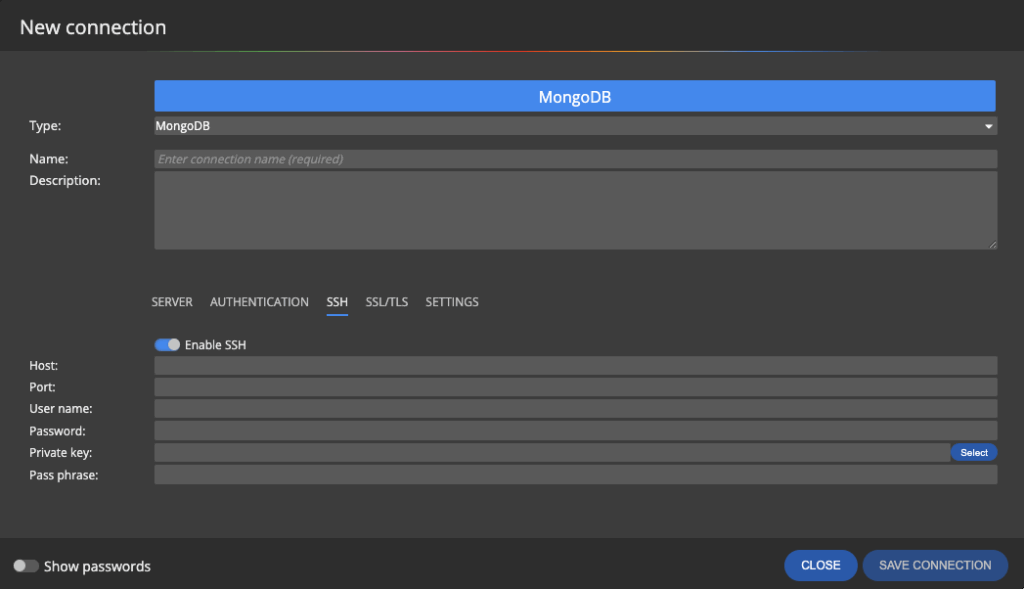Focus the SSH Port field
This screenshot has height=589, width=1024.
click(575, 387)
